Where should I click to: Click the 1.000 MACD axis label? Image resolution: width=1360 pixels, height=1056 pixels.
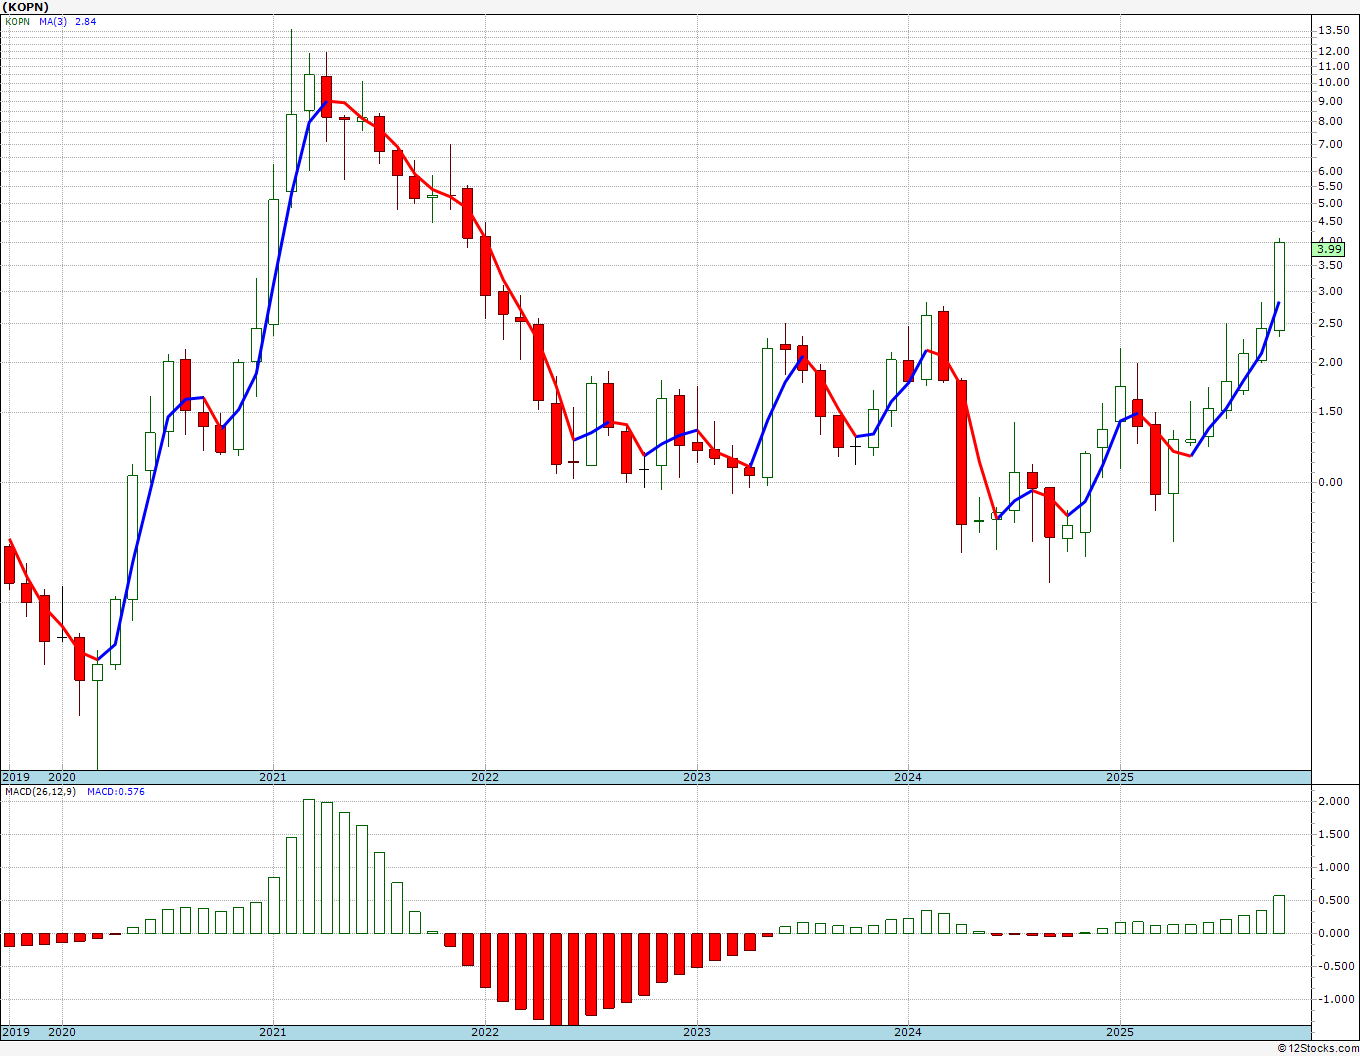[x=1332, y=868]
